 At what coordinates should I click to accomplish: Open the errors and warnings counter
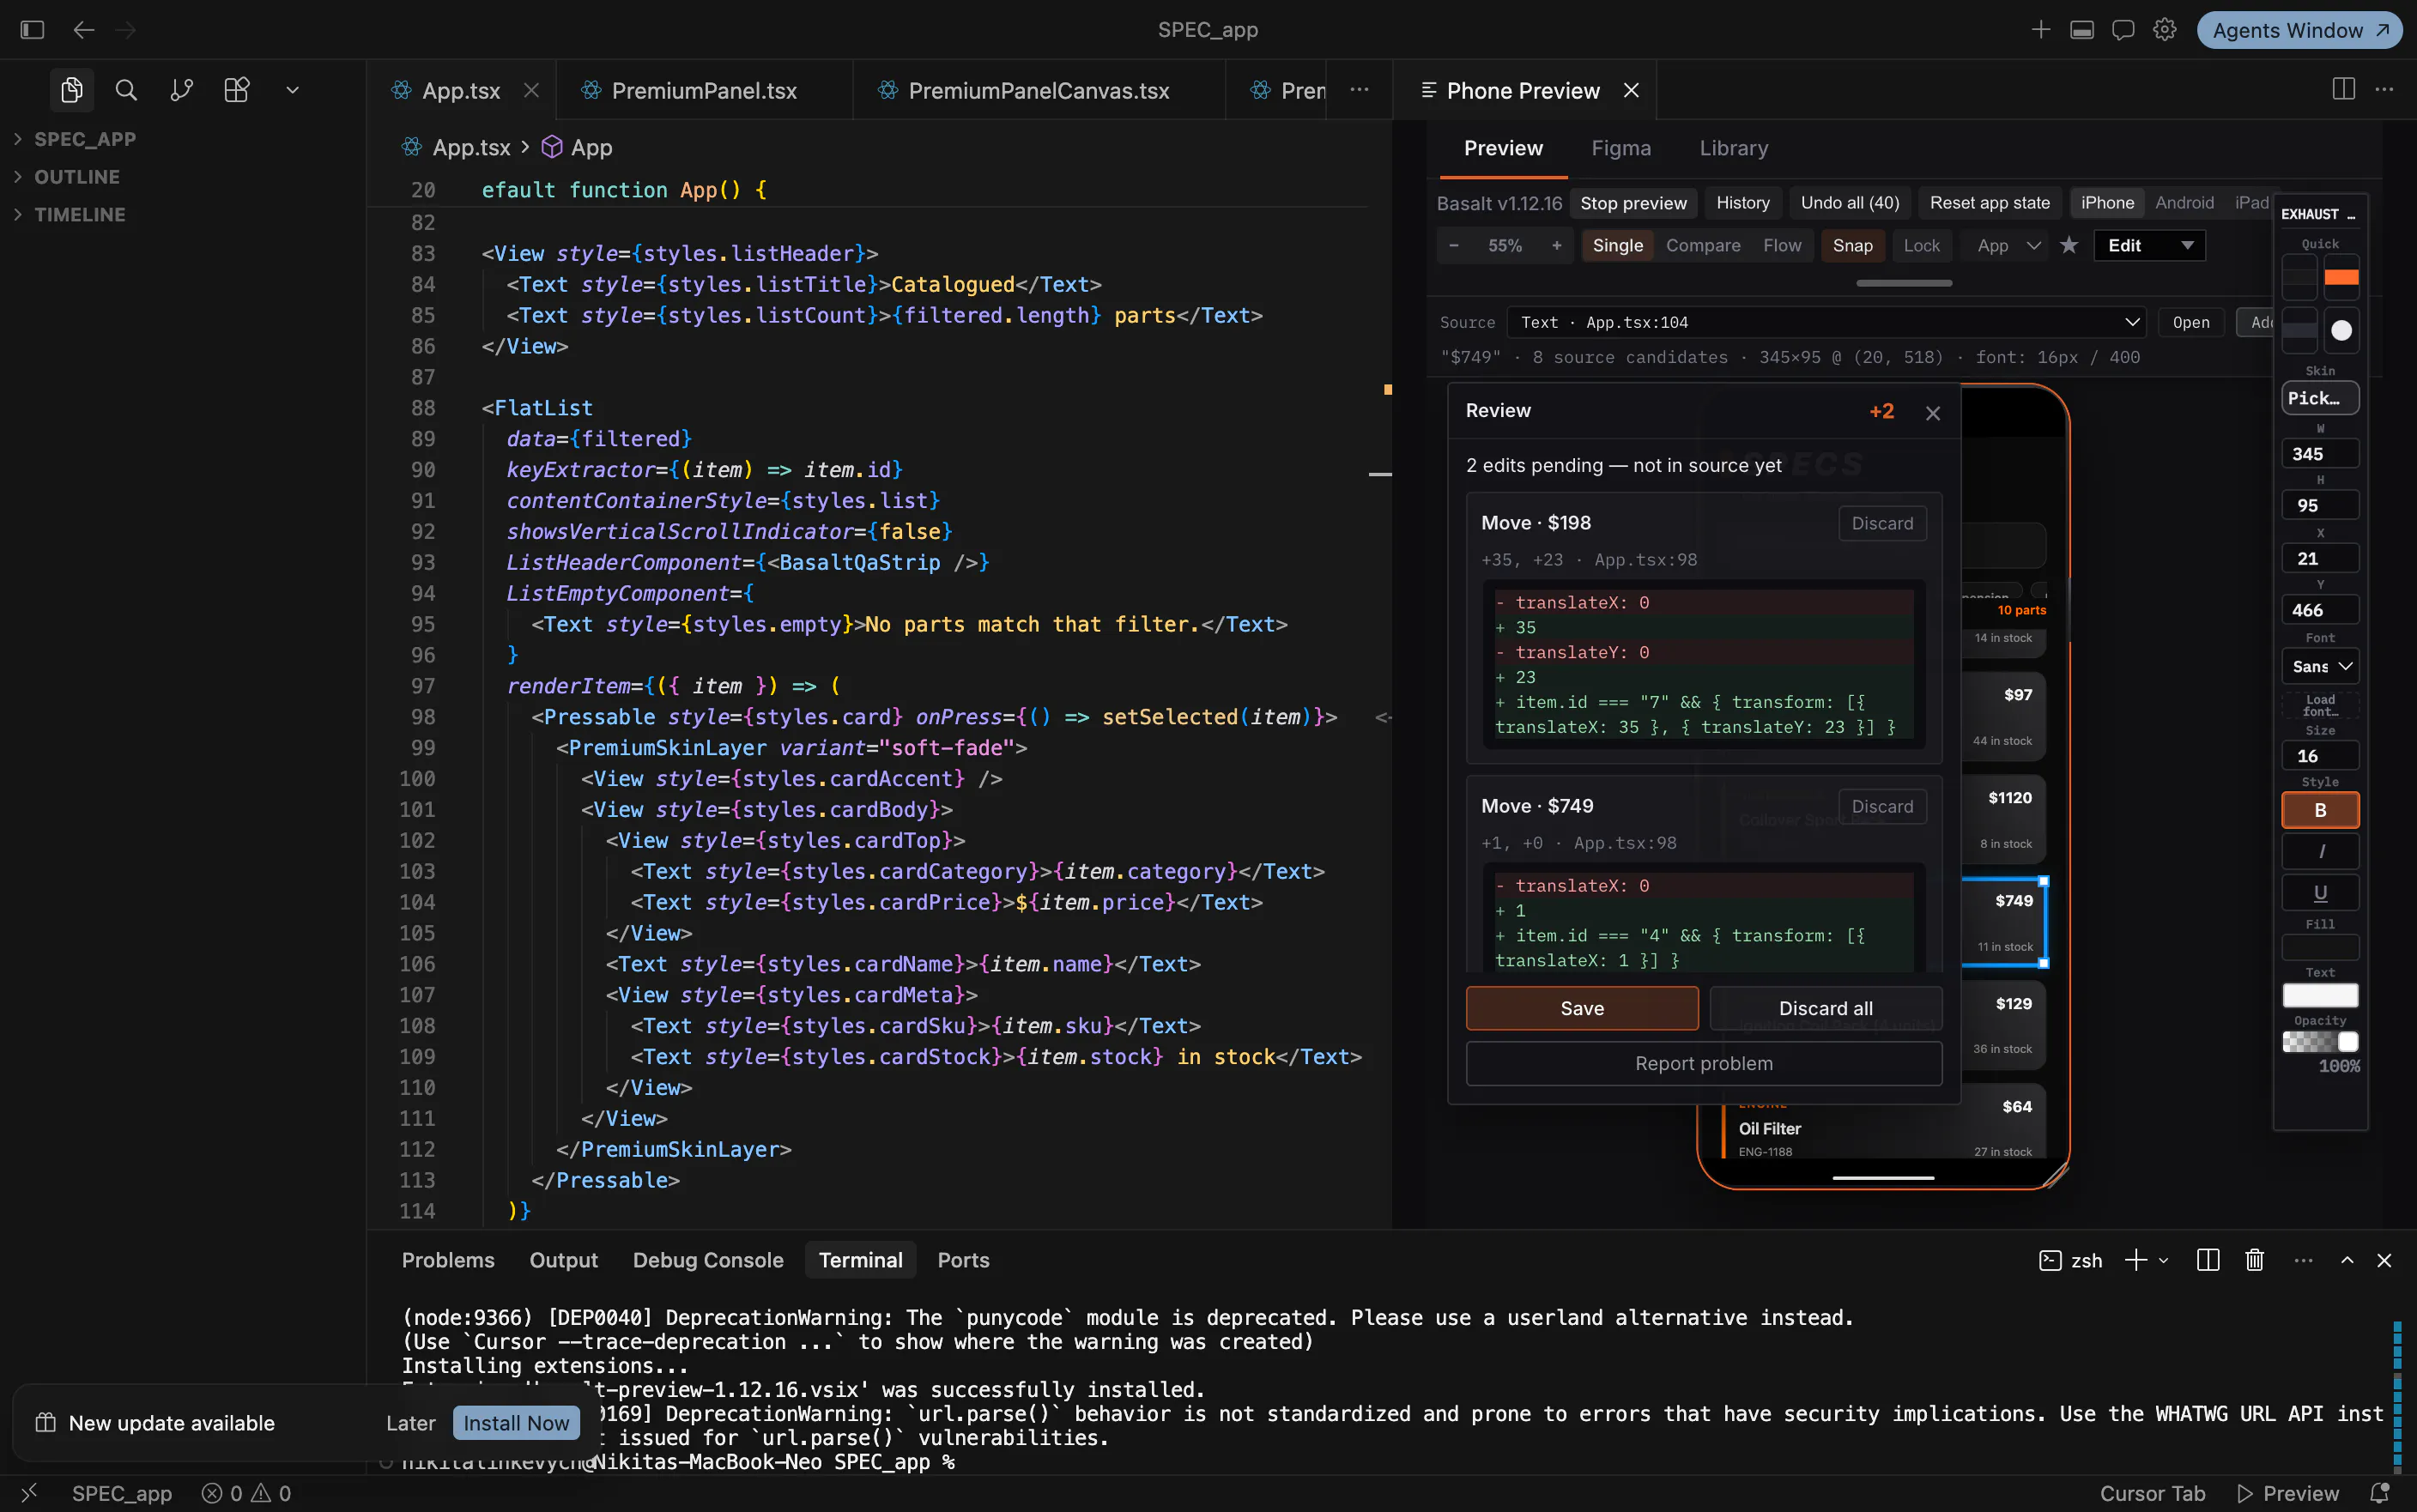coord(246,1493)
